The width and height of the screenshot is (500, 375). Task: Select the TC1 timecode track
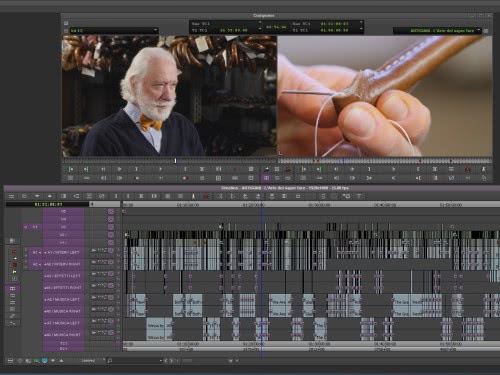63,343
